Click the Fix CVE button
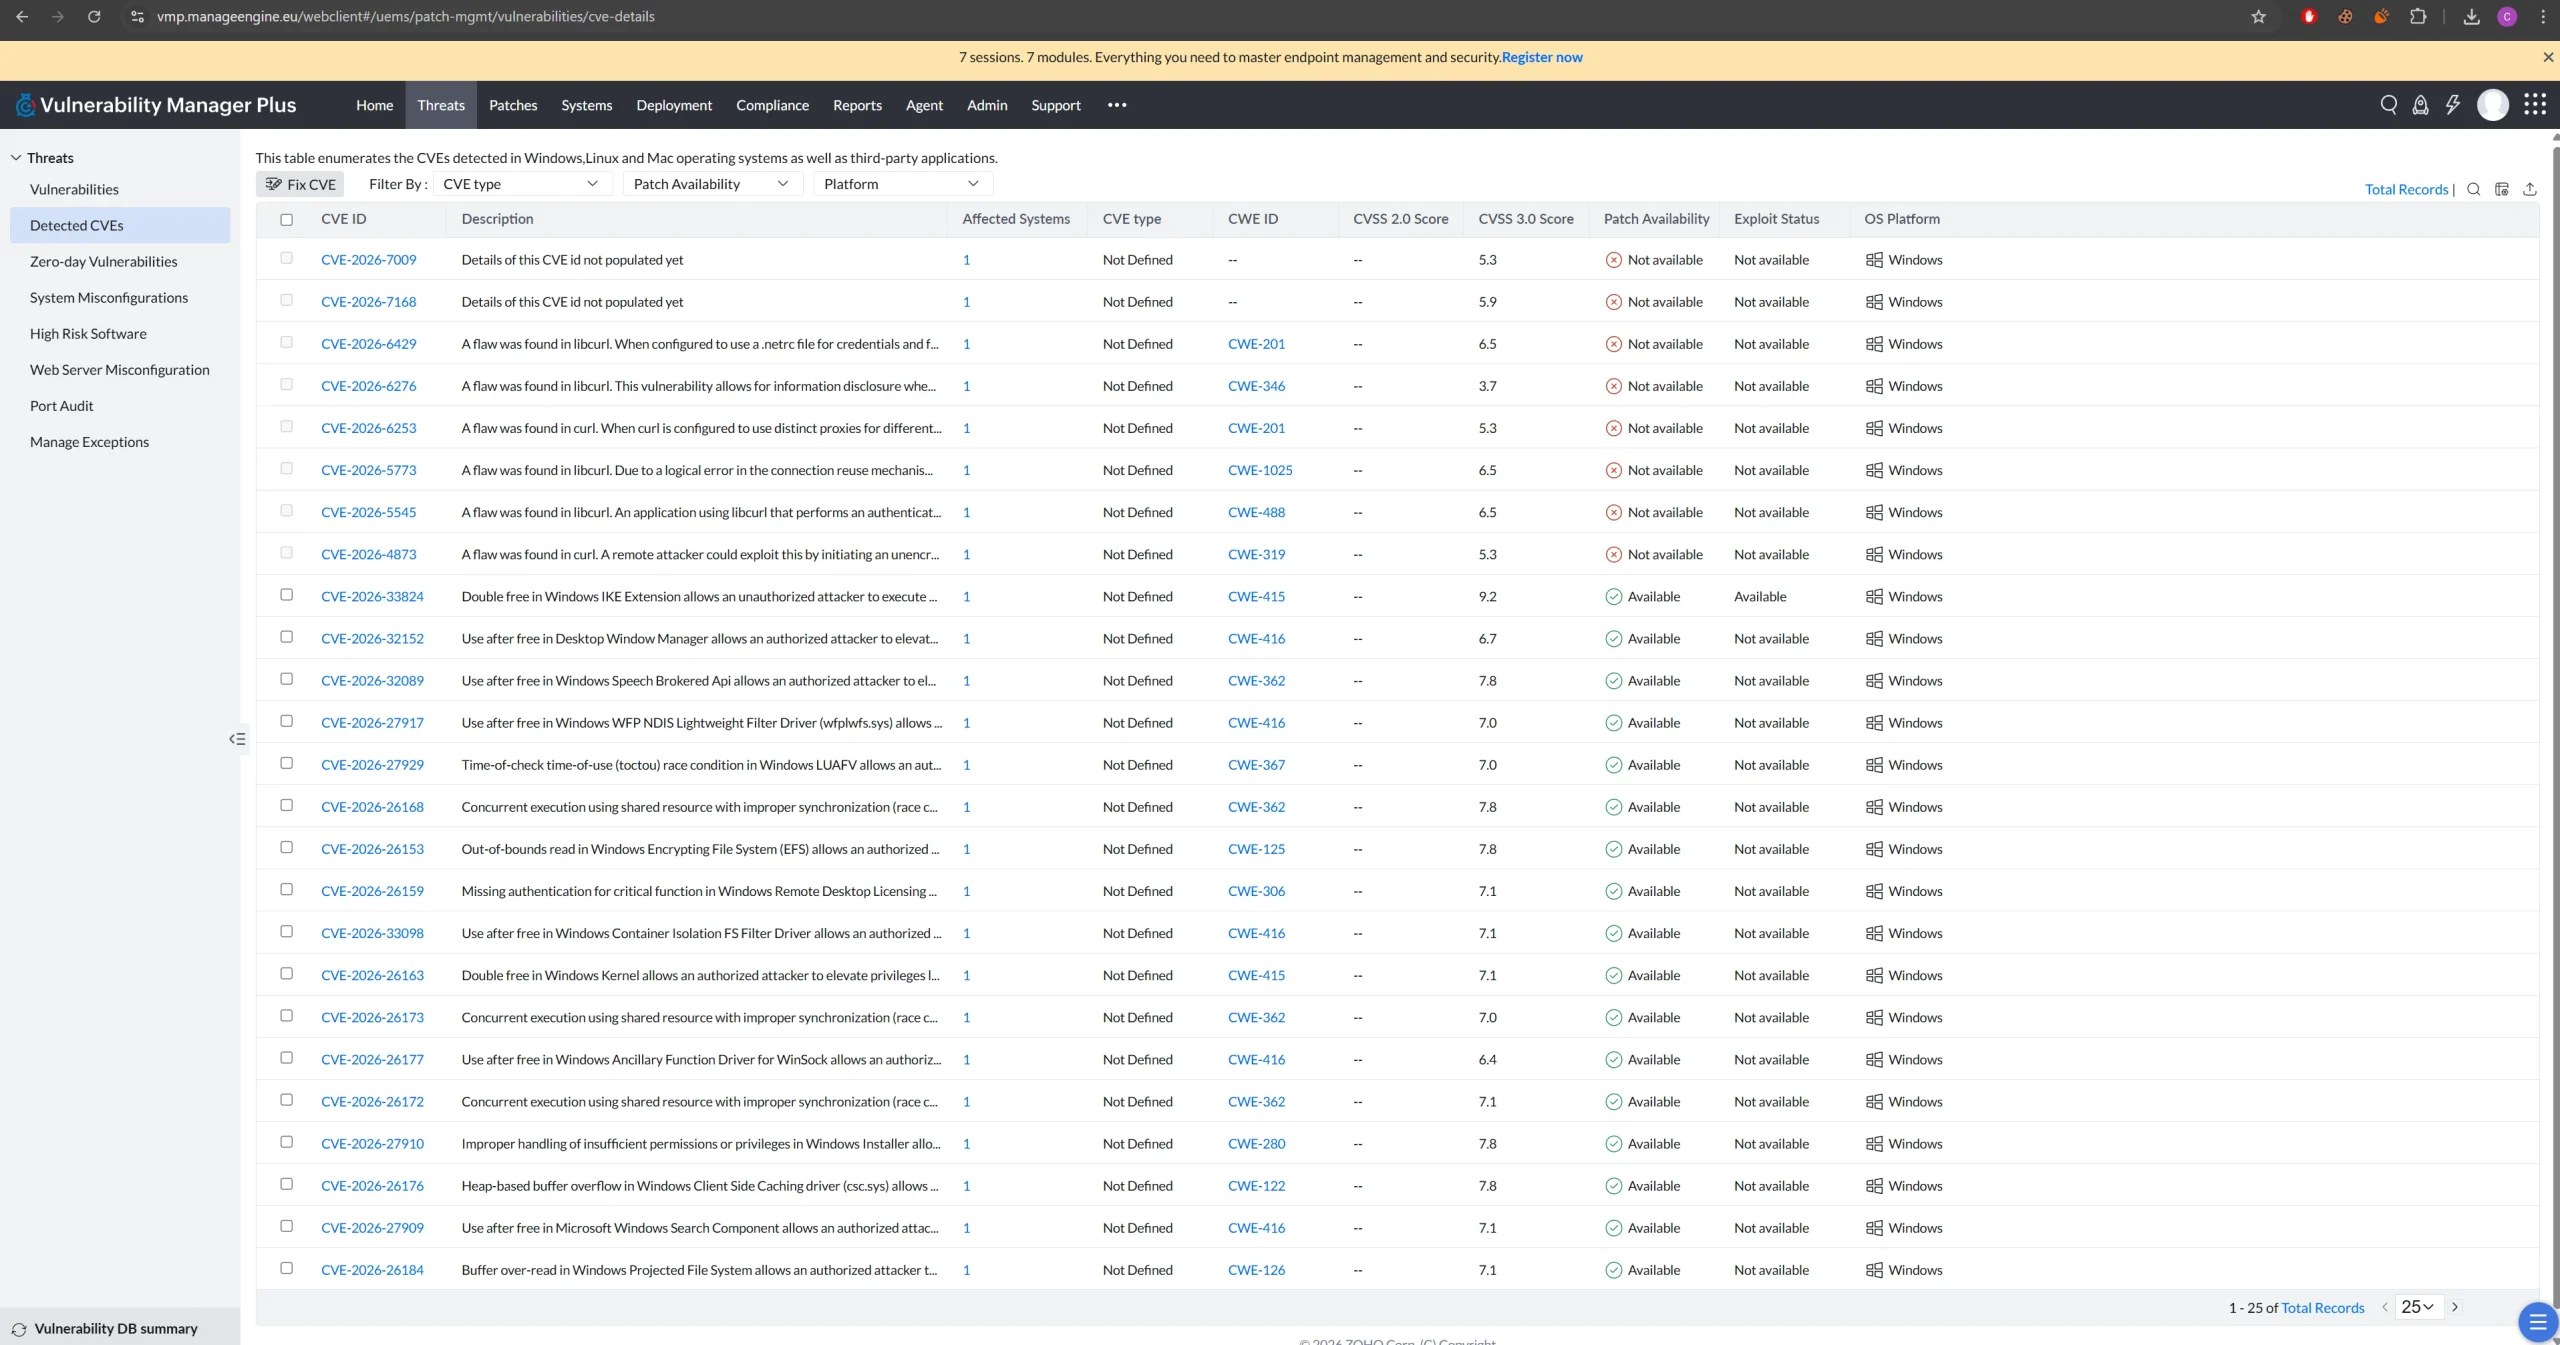 click(300, 184)
